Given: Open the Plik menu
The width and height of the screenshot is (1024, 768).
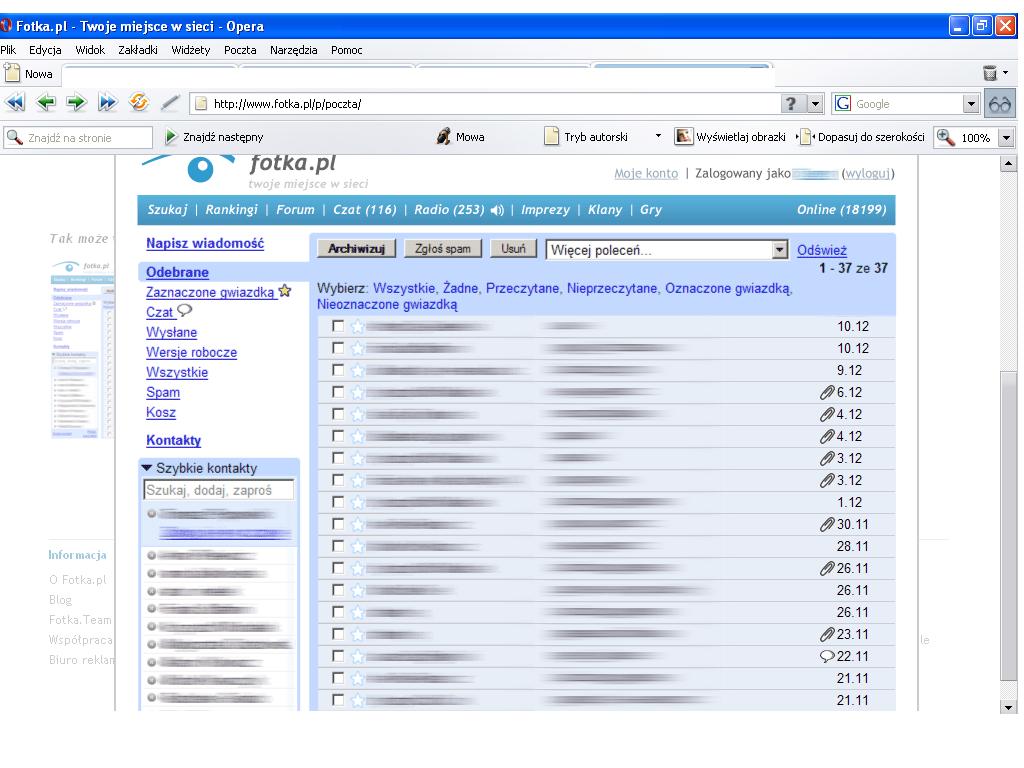Looking at the screenshot, I should pos(8,50).
